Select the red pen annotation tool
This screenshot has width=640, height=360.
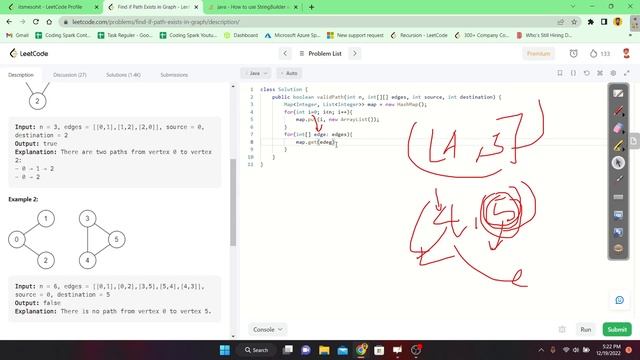[618, 111]
